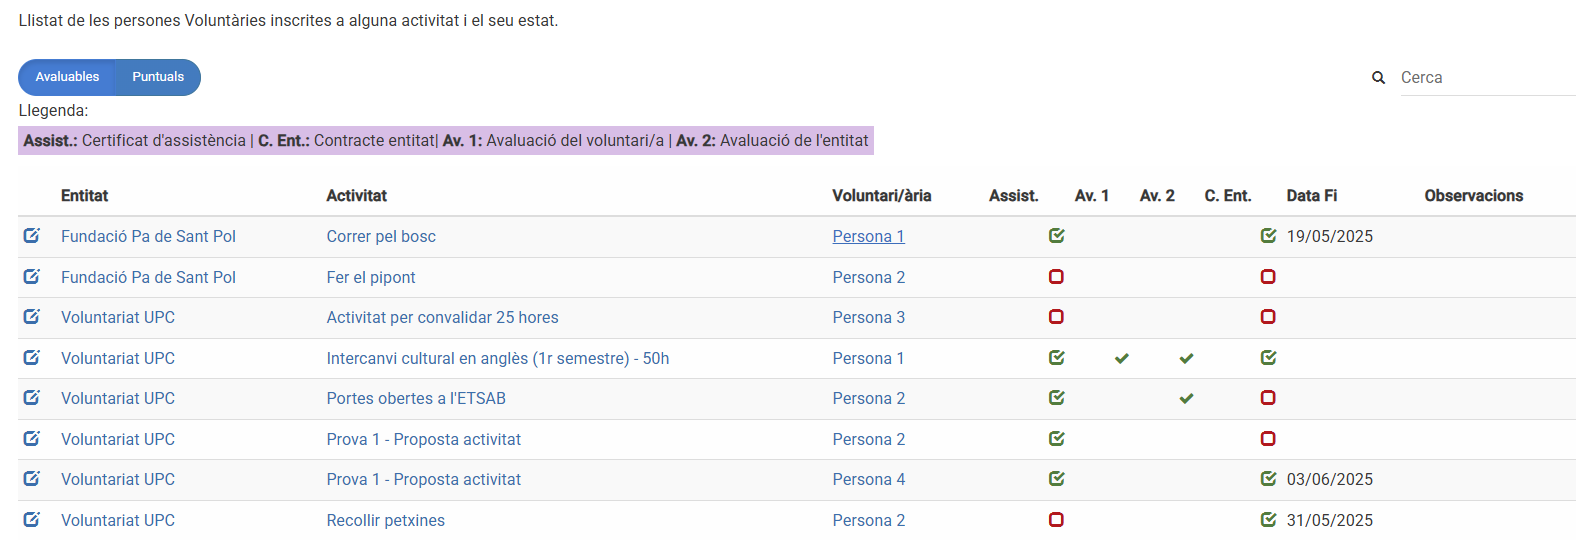Open the underlined Persona 1 link

(868, 237)
